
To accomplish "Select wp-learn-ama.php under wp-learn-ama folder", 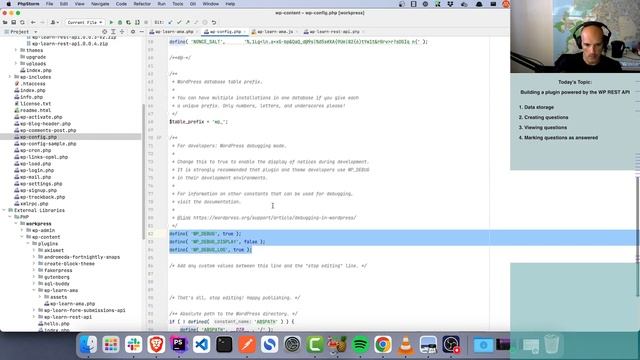I will [69, 304].
